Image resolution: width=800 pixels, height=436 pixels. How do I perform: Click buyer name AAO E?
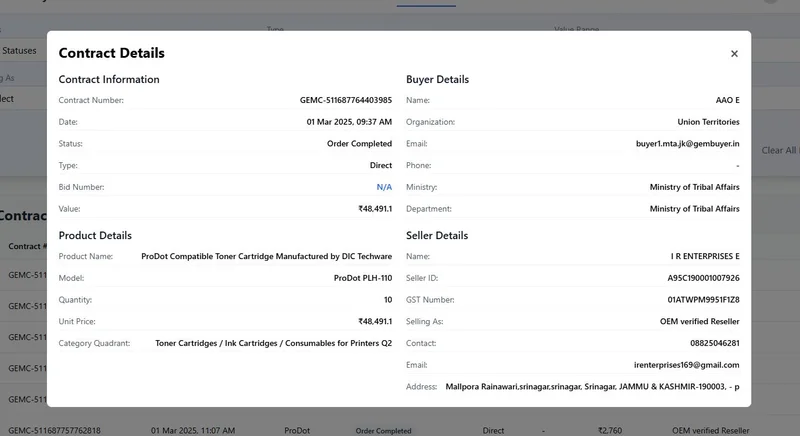[728, 100]
